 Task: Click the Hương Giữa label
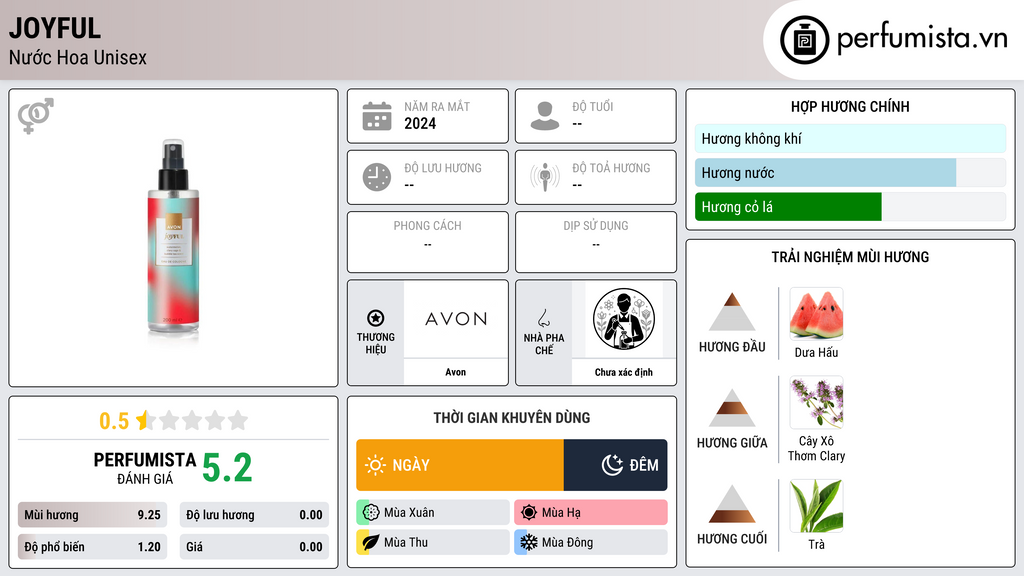pos(732,443)
